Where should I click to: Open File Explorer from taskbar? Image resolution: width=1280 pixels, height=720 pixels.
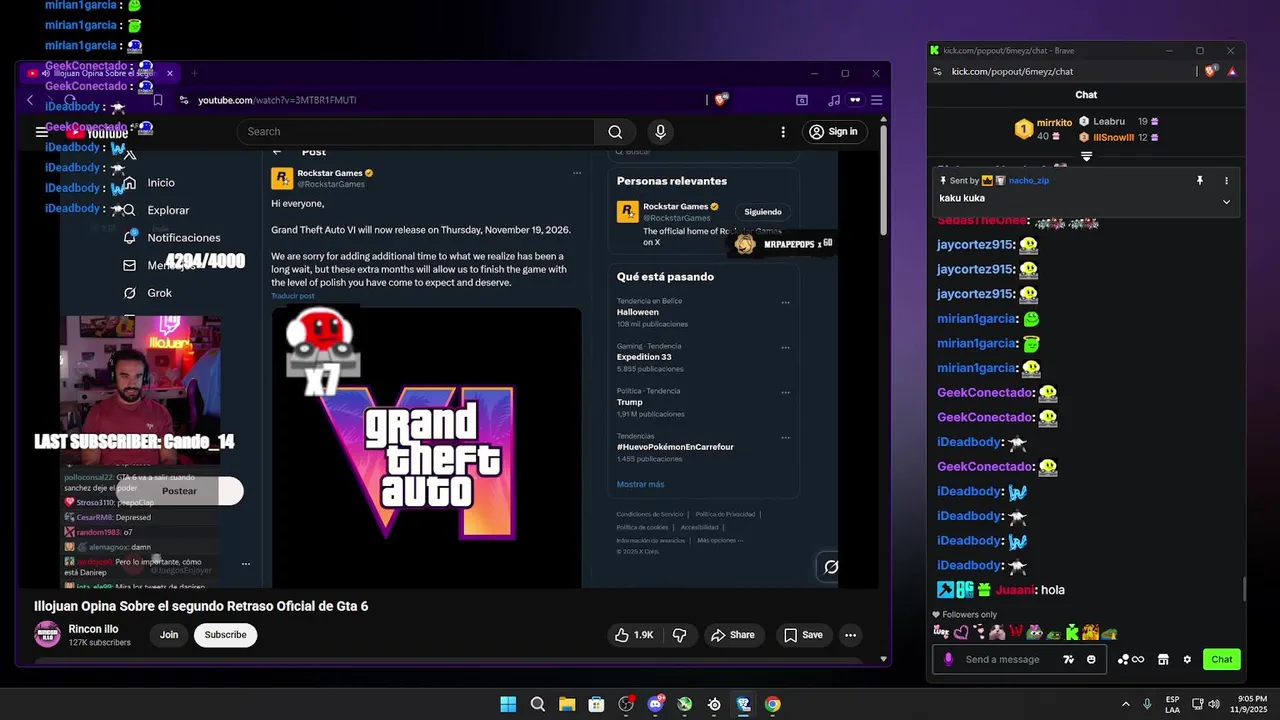coord(567,704)
